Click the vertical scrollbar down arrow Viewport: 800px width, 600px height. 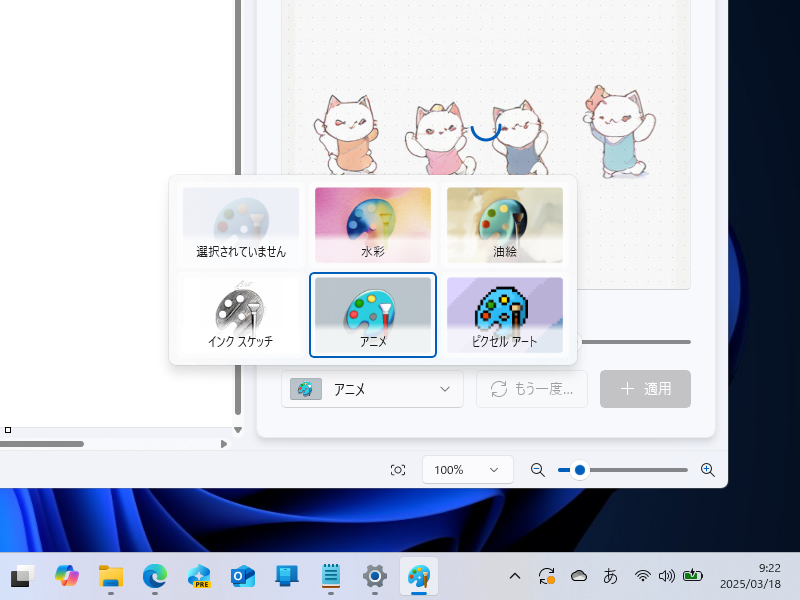click(238, 430)
